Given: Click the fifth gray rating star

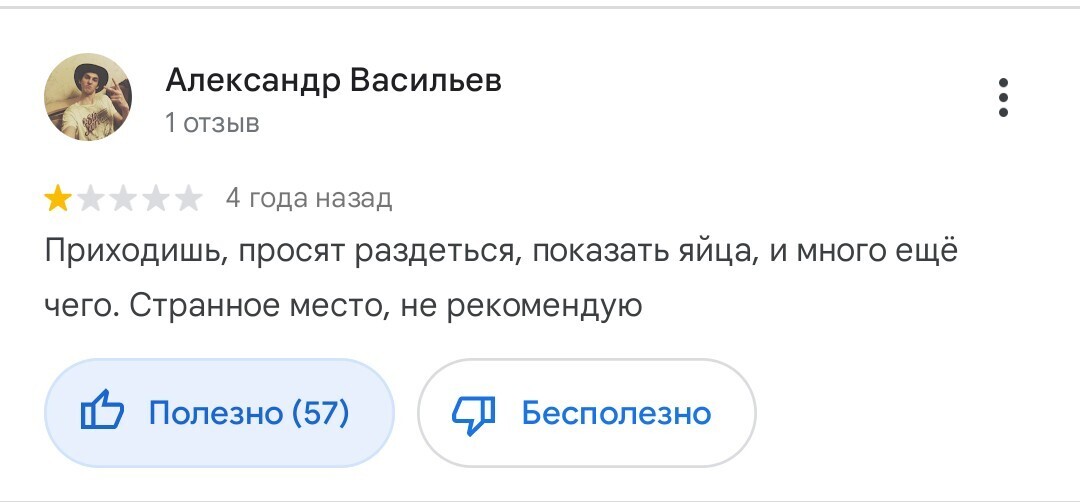Looking at the screenshot, I should click(188, 199).
